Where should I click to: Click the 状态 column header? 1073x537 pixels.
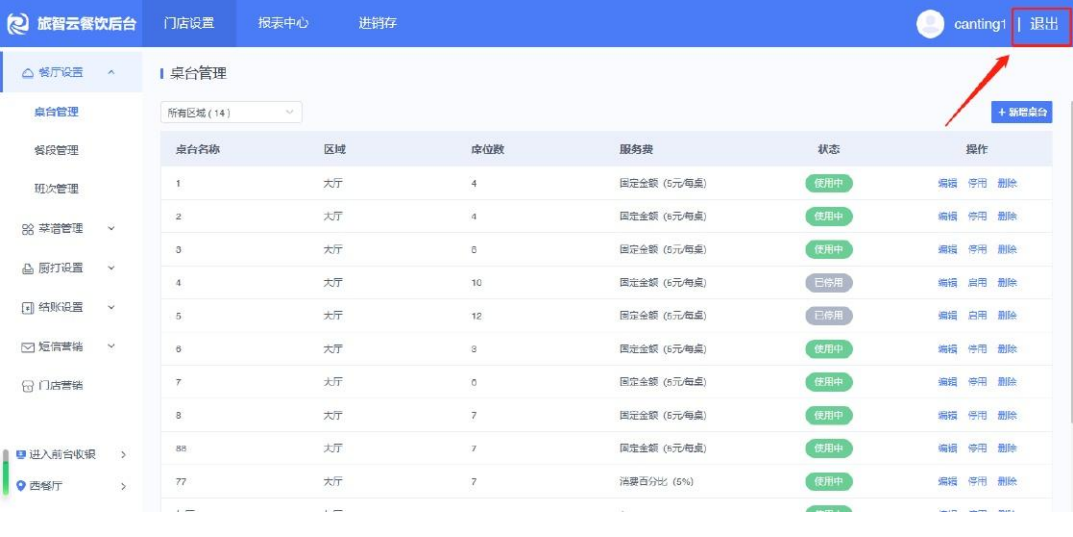pos(829,149)
